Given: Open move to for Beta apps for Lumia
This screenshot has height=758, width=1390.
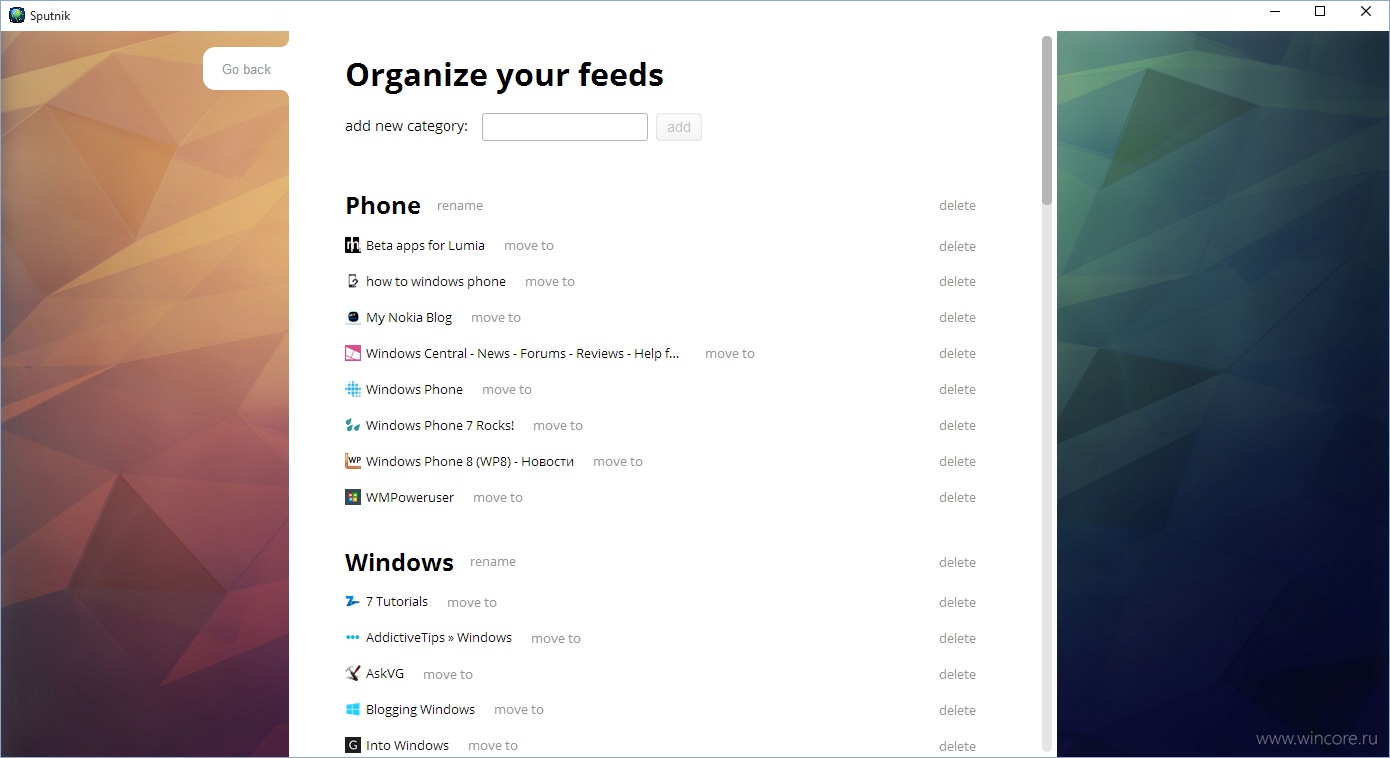Looking at the screenshot, I should (529, 246).
